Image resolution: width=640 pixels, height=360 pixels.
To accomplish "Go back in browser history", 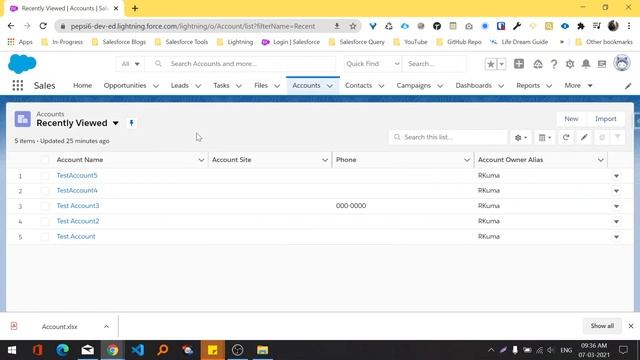I will coord(11,26).
